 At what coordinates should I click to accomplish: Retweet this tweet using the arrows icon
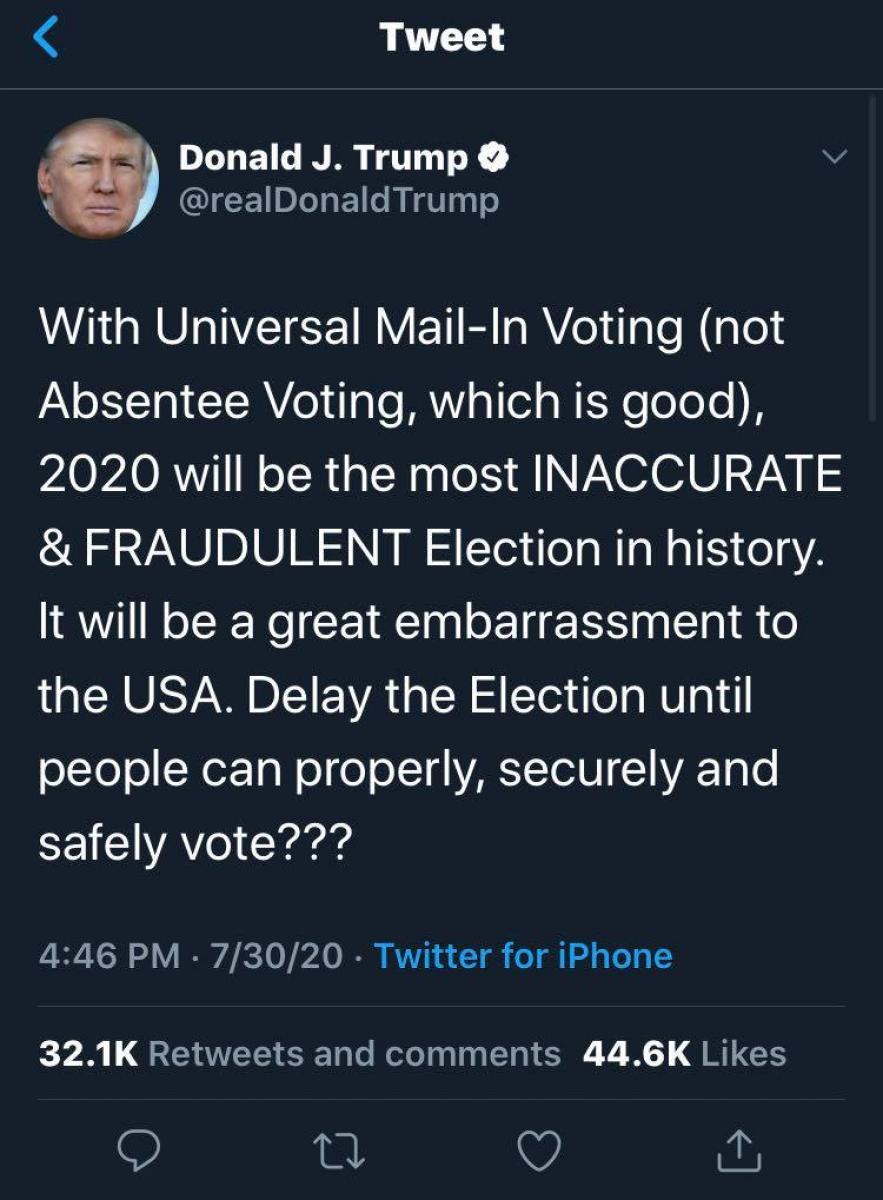click(x=341, y=1153)
